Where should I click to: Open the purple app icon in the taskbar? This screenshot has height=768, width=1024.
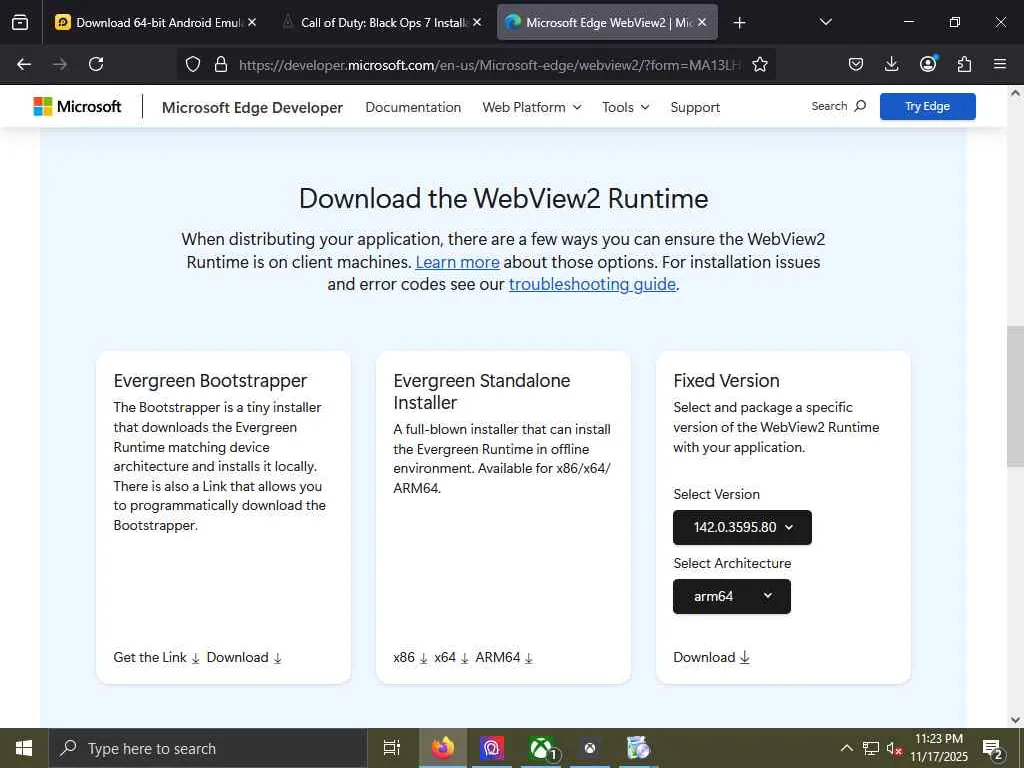pyautogui.click(x=492, y=748)
